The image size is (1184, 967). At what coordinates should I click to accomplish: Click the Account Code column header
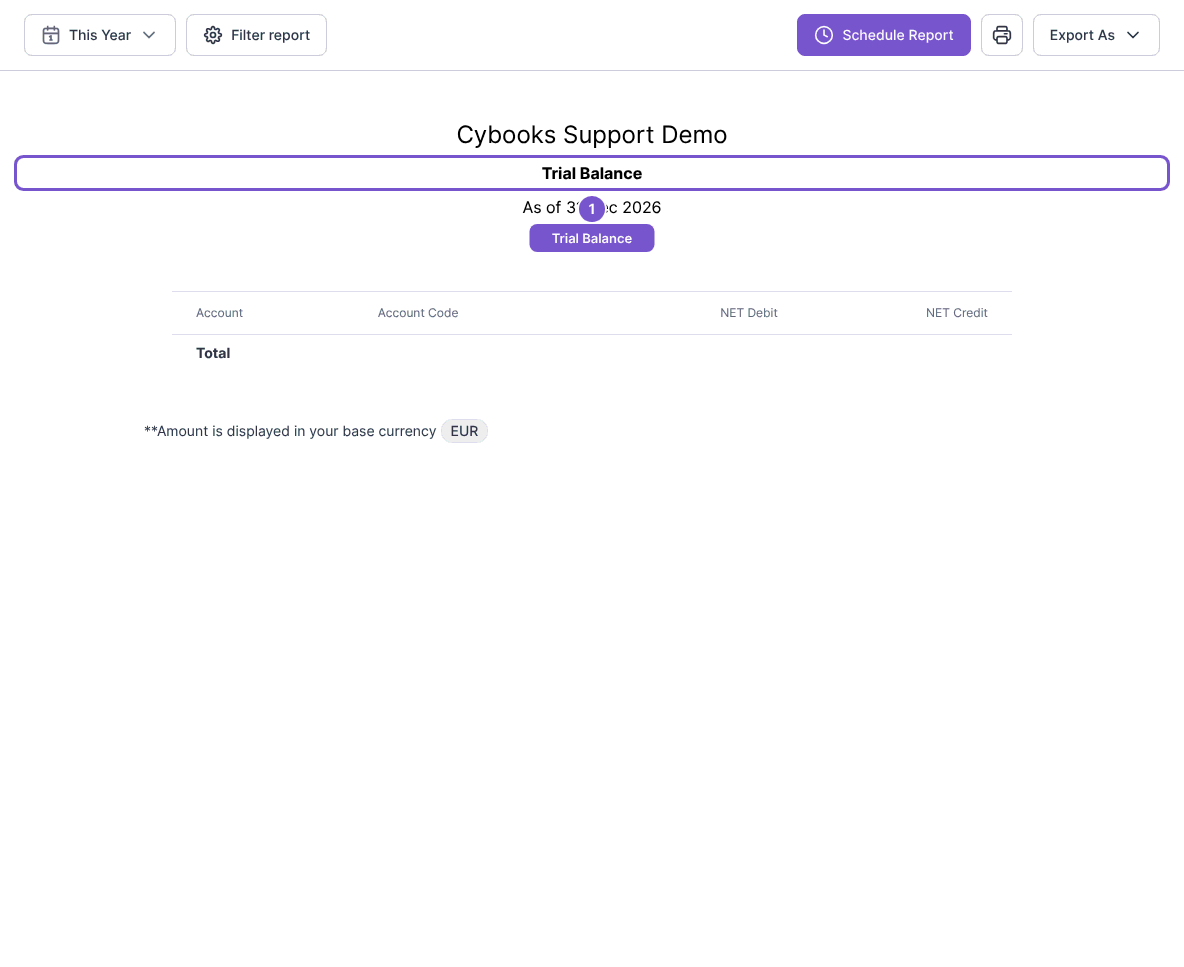[418, 313]
